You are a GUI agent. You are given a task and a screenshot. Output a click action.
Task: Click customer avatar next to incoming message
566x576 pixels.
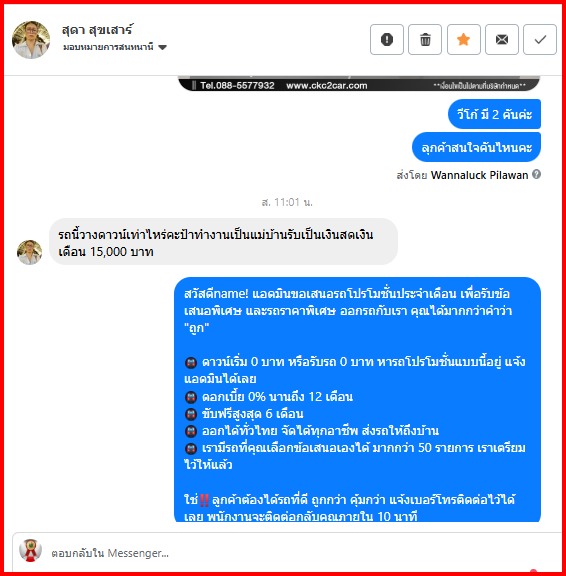point(30,252)
